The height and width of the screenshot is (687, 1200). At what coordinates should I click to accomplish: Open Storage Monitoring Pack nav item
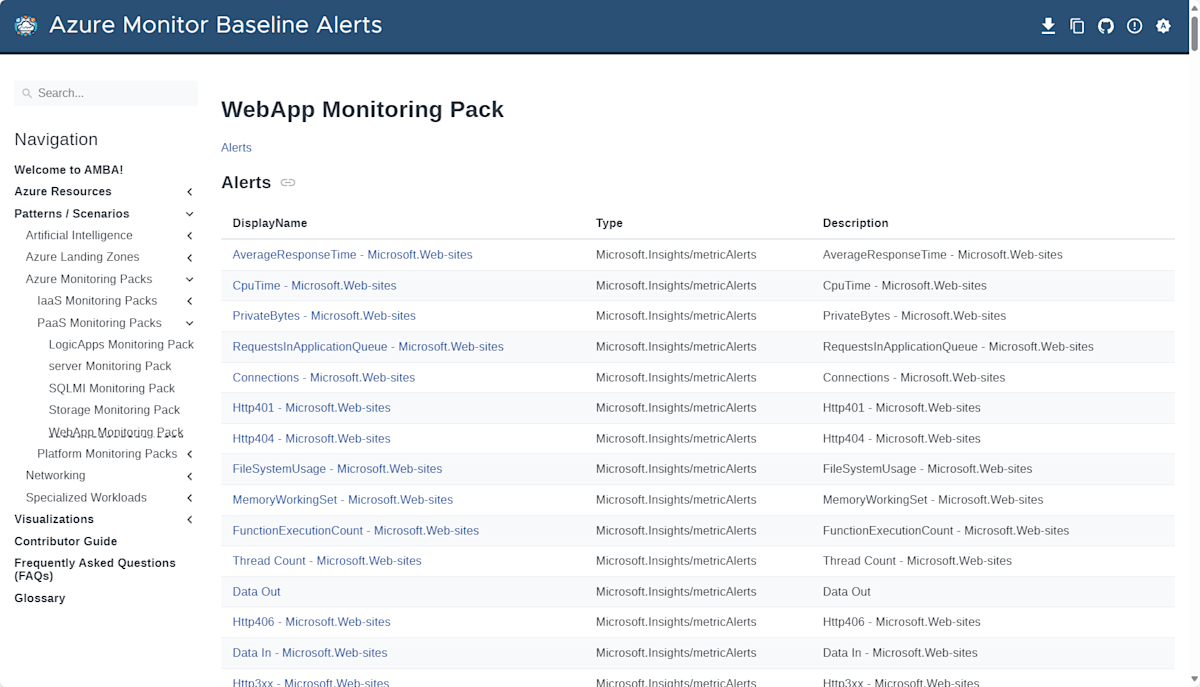(x=114, y=410)
